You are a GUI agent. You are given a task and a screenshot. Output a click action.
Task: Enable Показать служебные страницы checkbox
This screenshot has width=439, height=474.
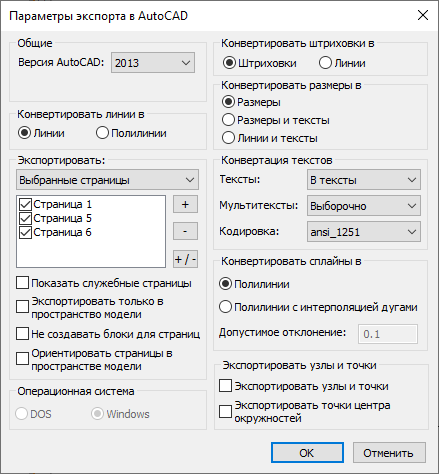tap(22, 283)
